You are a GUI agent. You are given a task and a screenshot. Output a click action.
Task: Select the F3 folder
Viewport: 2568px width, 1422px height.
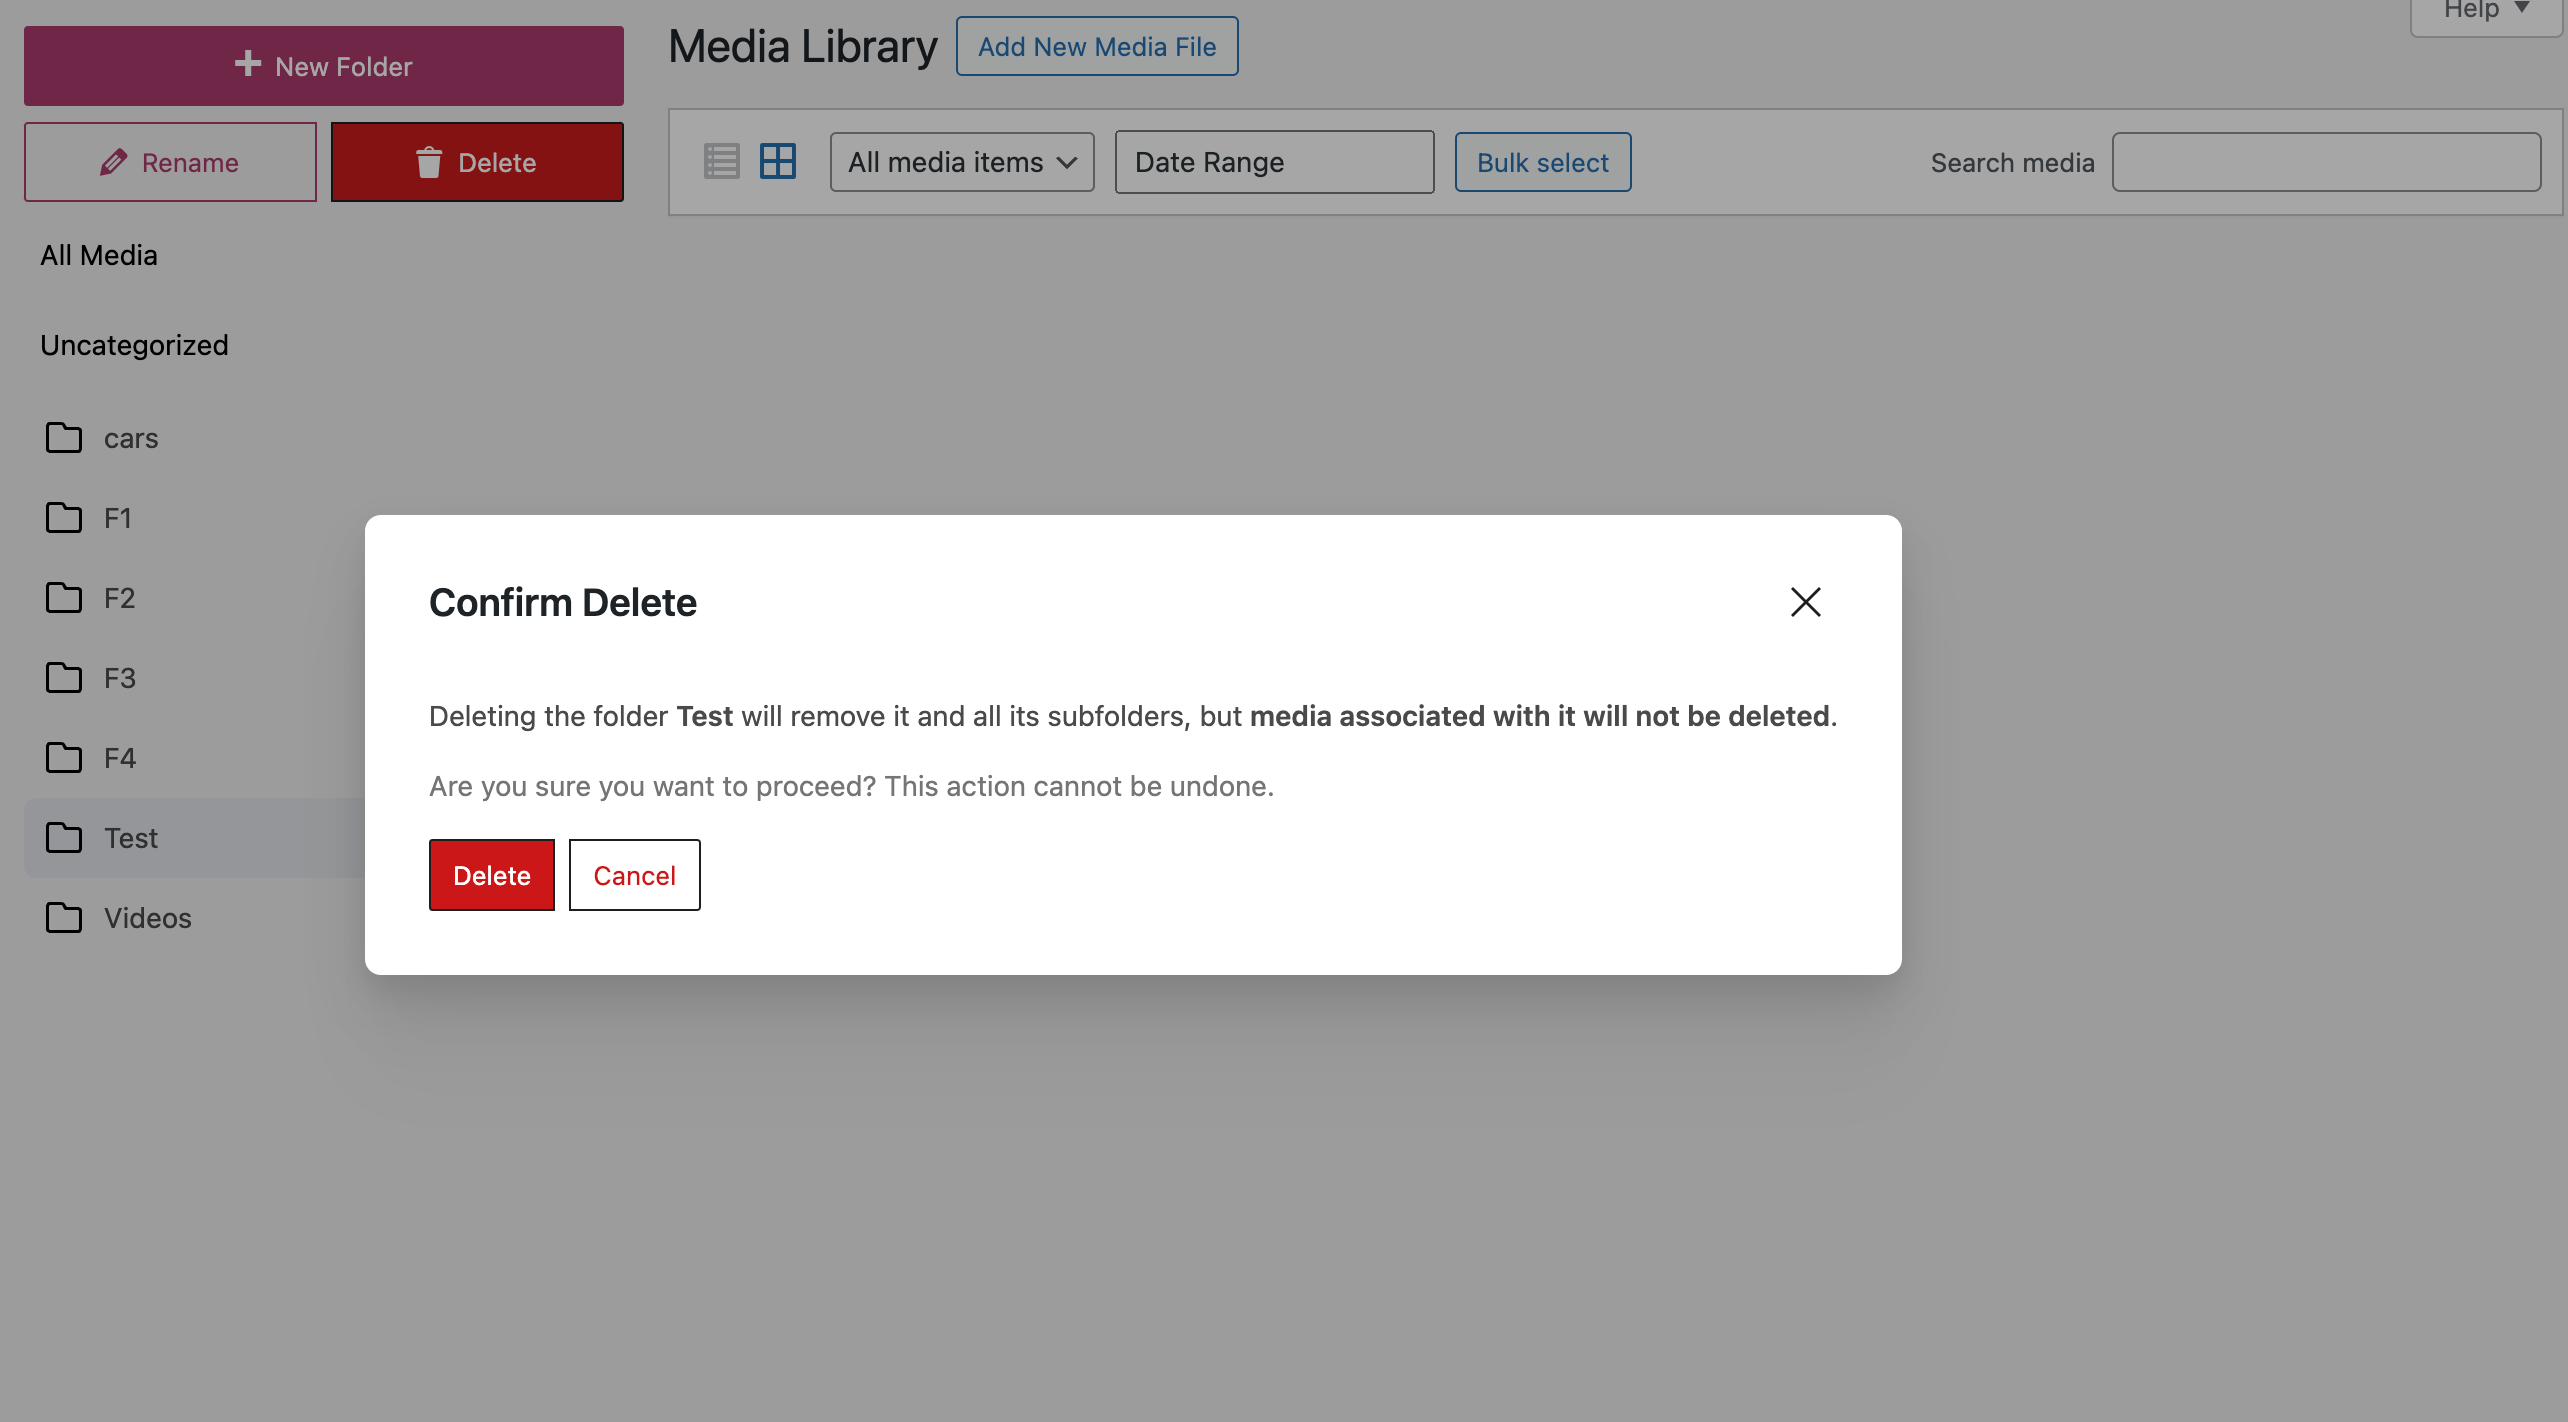[x=119, y=678]
